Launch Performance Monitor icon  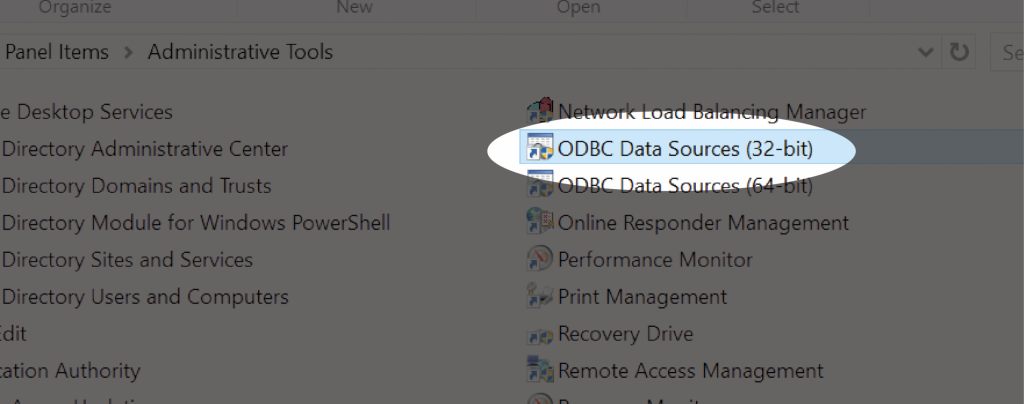point(540,260)
